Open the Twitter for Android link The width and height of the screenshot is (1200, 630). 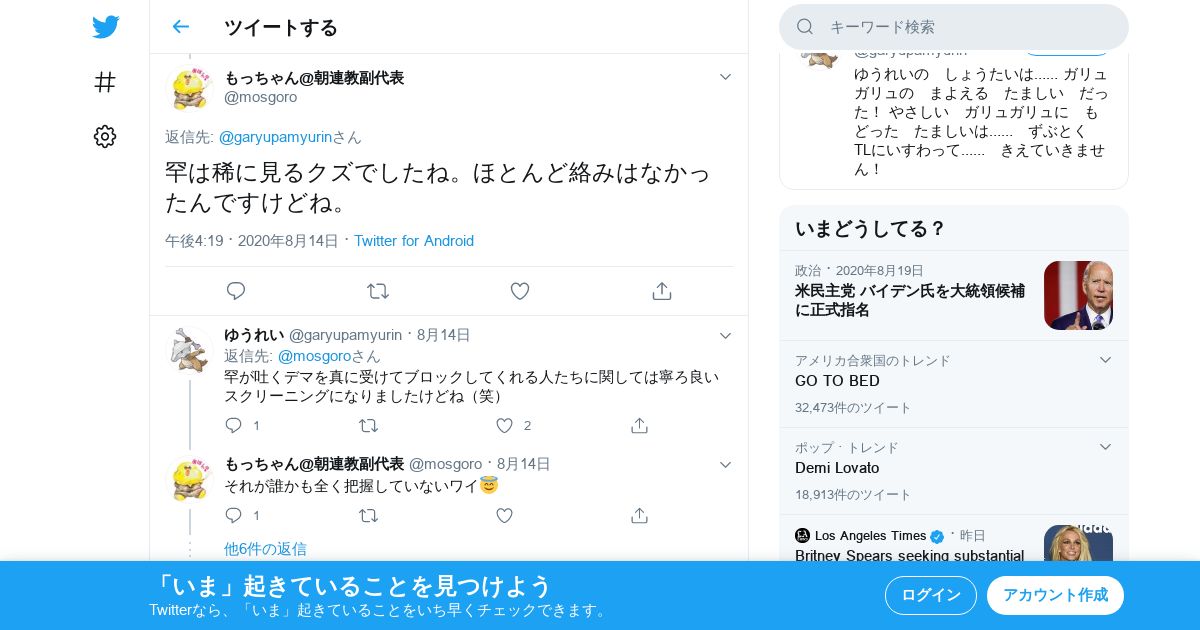(x=414, y=241)
